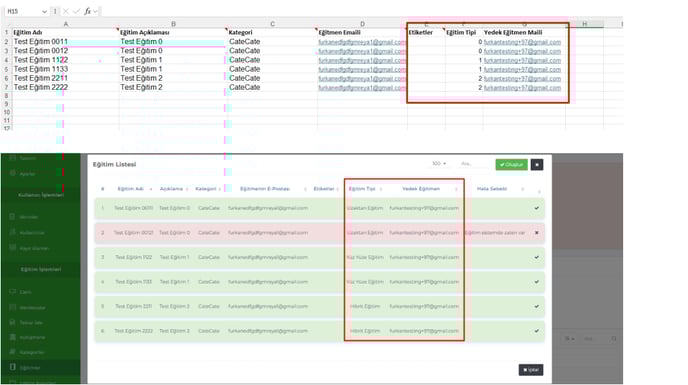The height and width of the screenshot is (385, 688).
Task: Click the X error status icon in list row 2
Action: (537, 233)
